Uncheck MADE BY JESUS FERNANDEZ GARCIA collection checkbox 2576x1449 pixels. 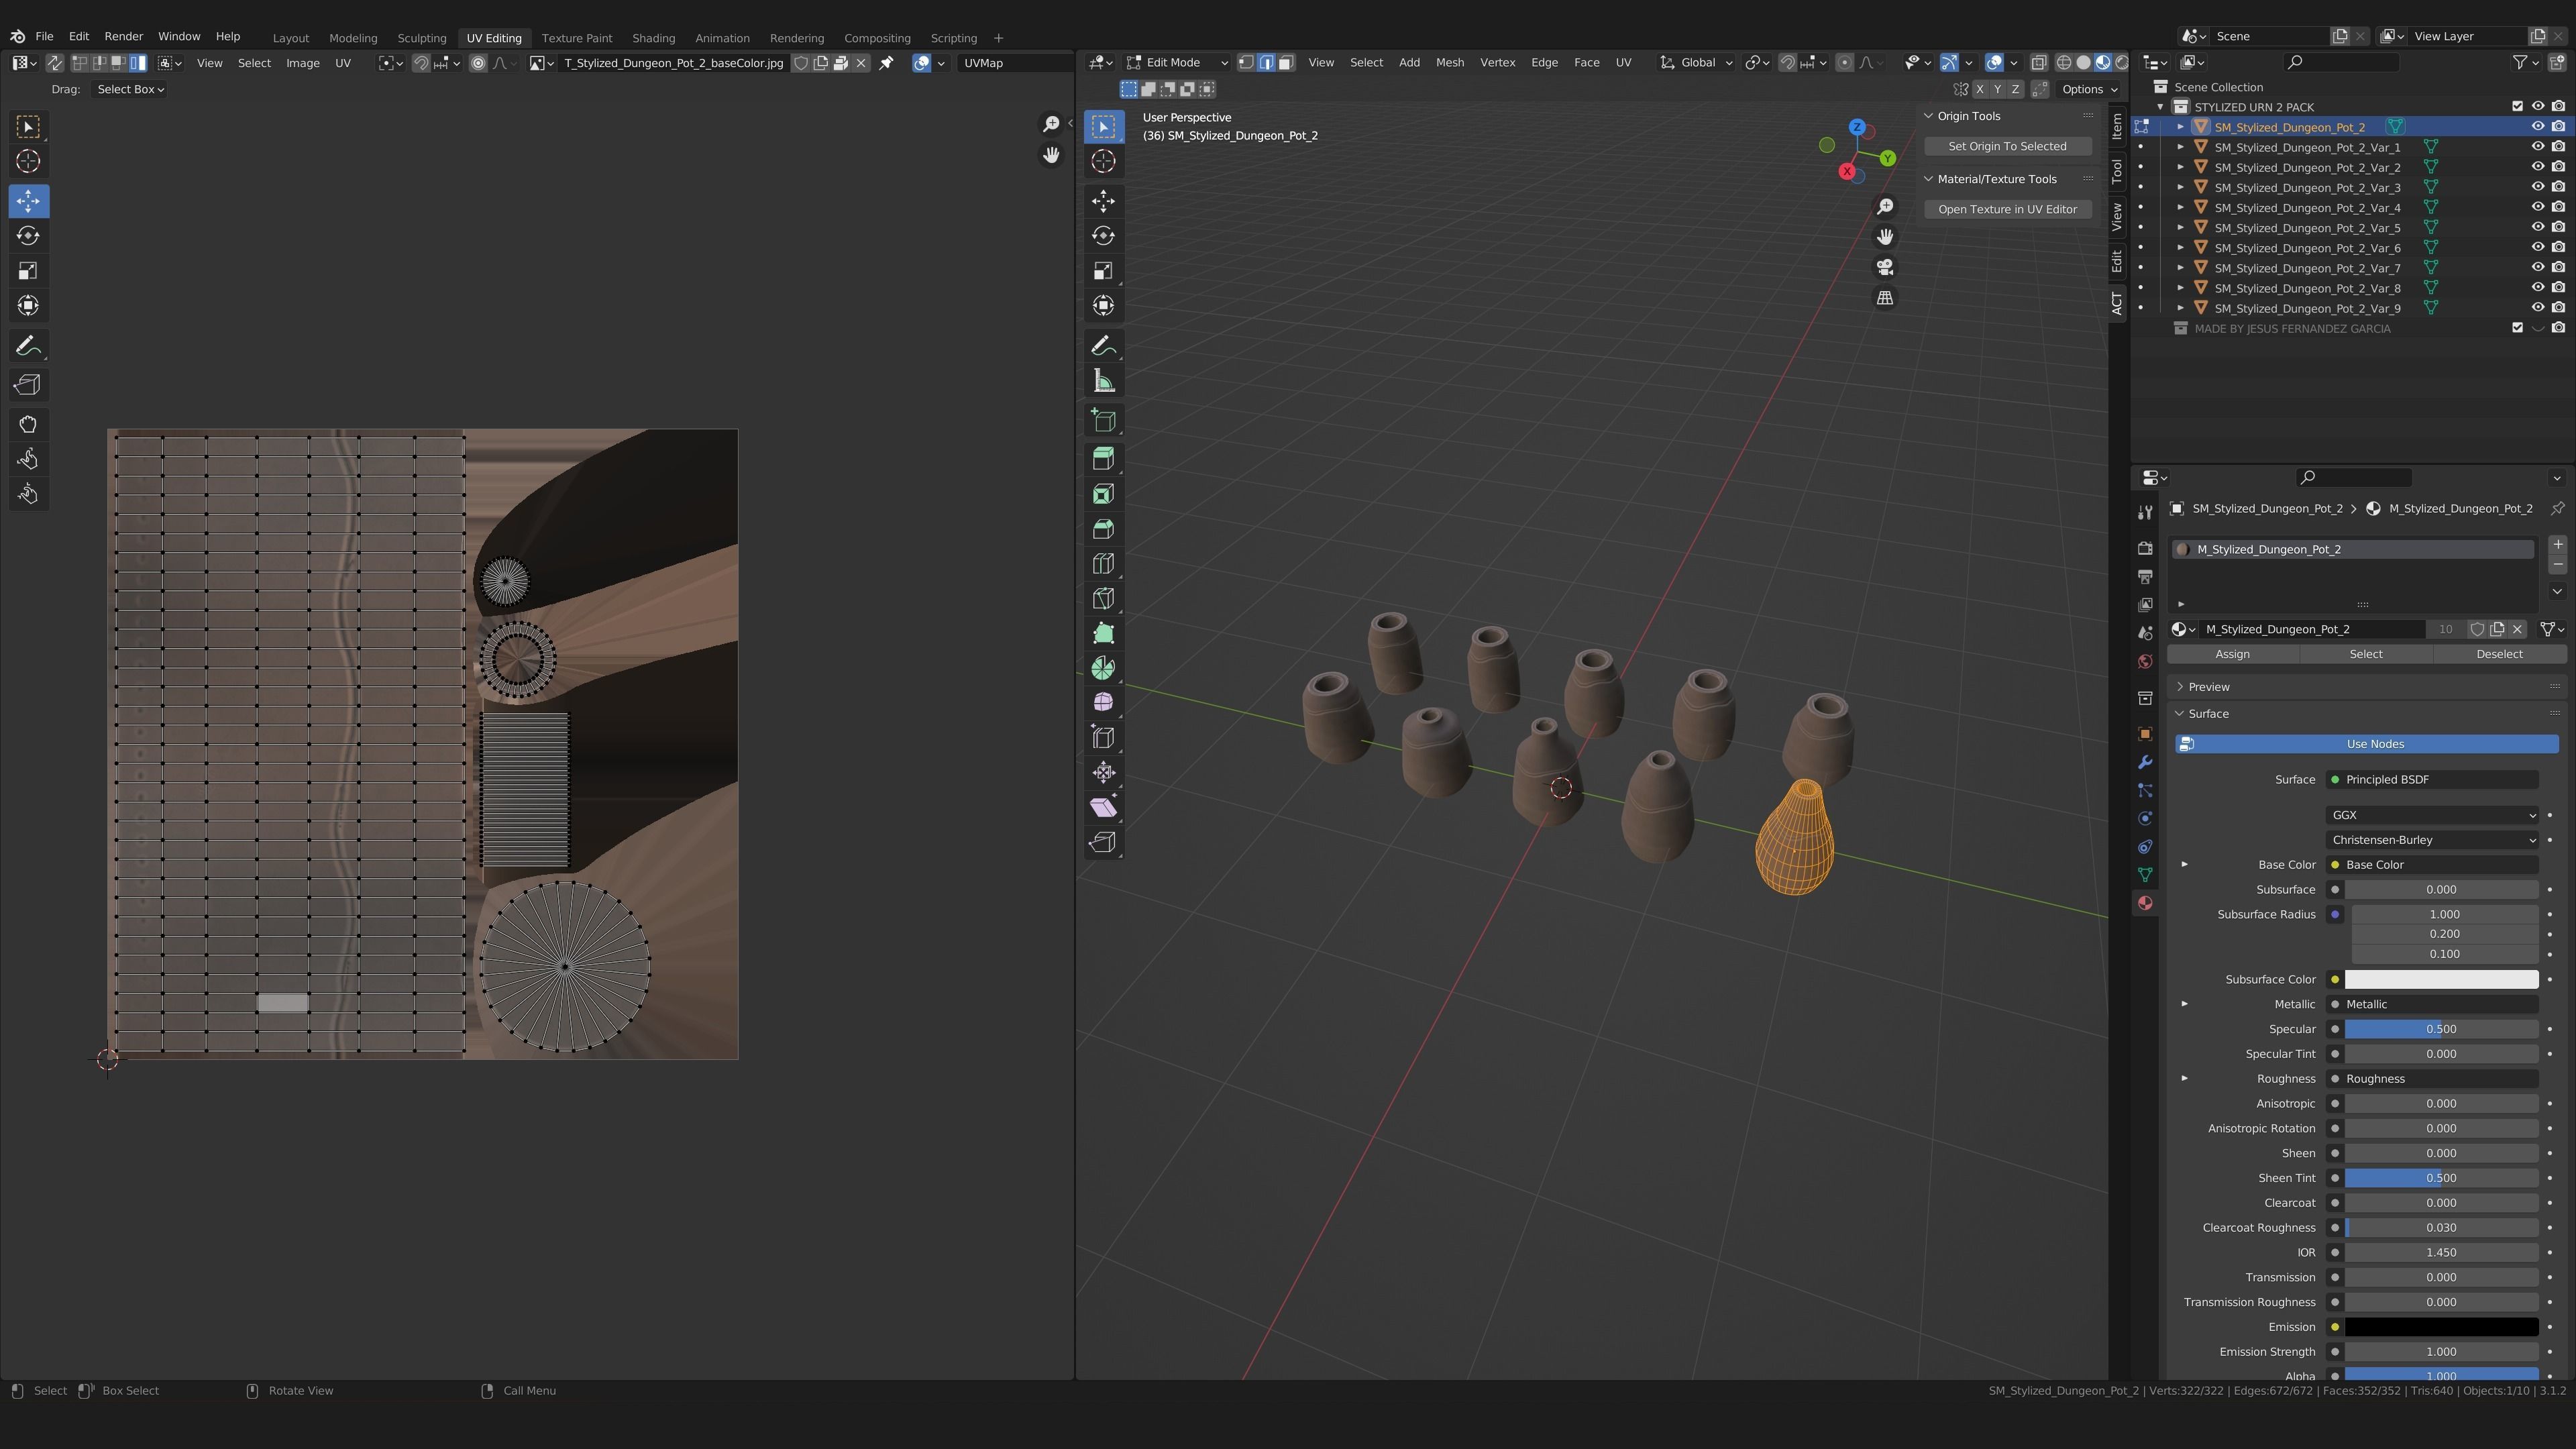(2517, 328)
